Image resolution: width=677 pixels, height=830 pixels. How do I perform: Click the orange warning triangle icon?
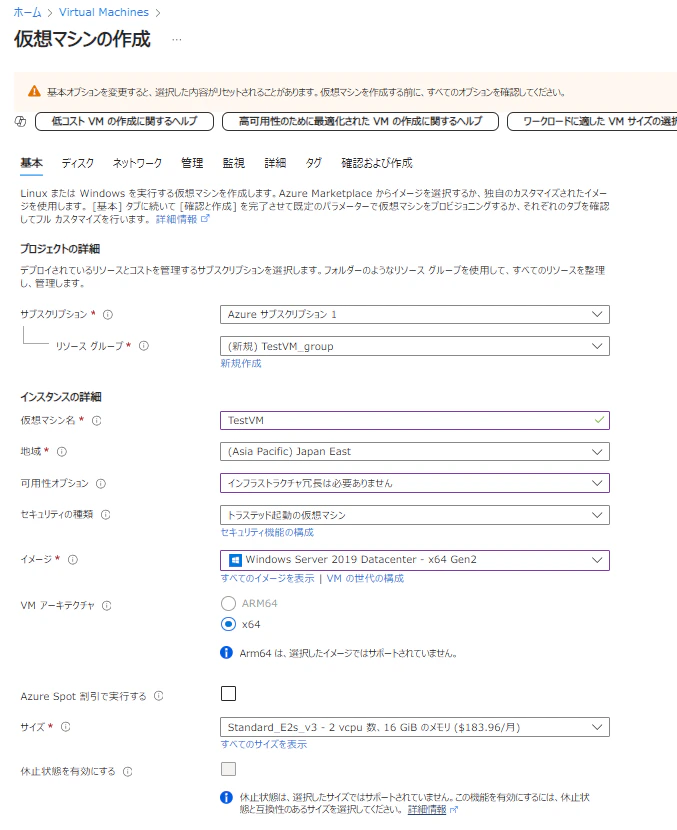coord(34,92)
